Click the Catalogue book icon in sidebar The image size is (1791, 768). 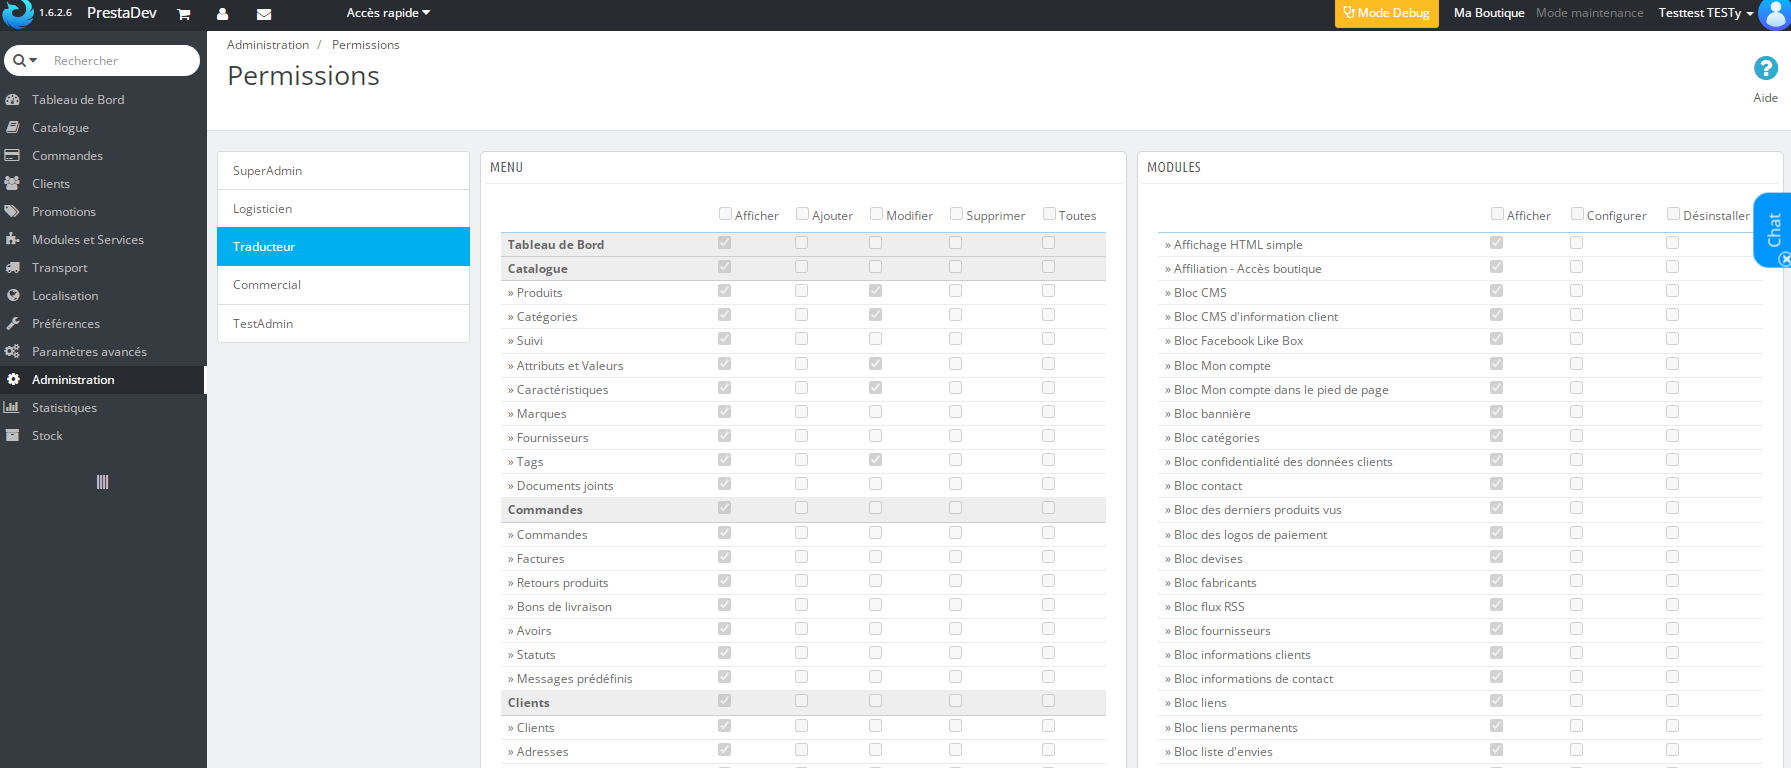tap(13, 128)
